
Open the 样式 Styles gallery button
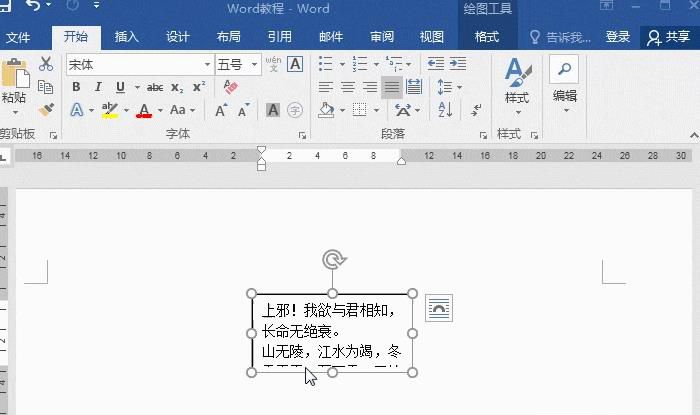(x=517, y=85)
